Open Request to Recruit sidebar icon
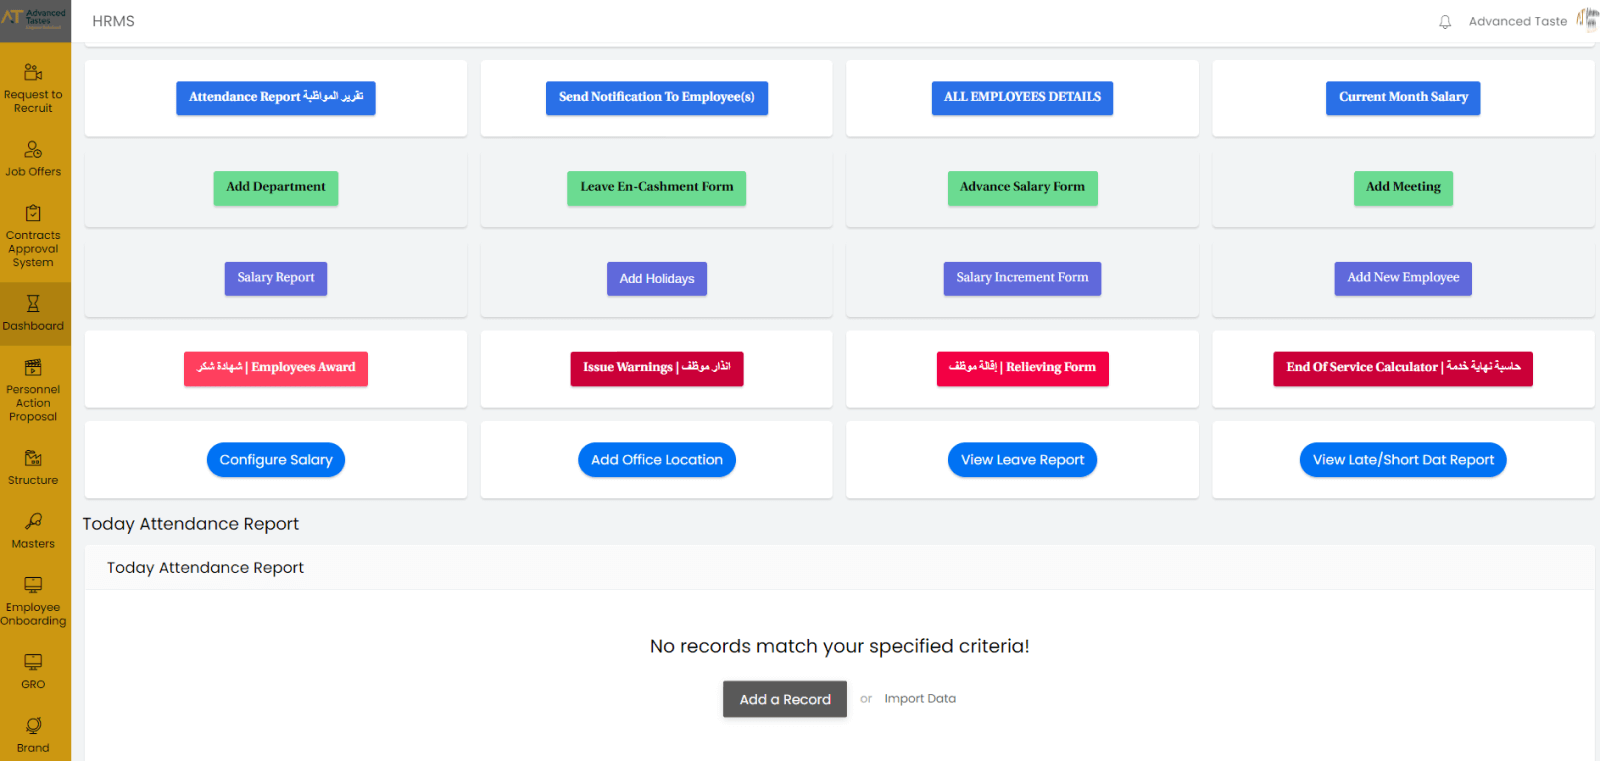The image size is (1600, 761). (33, 73)
